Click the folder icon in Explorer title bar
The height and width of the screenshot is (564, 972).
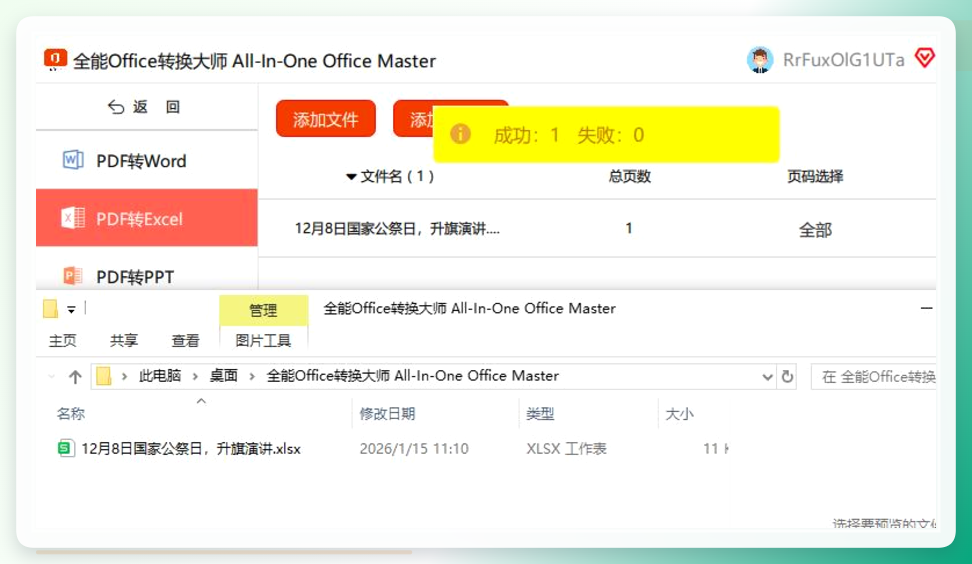pos(50,308)
